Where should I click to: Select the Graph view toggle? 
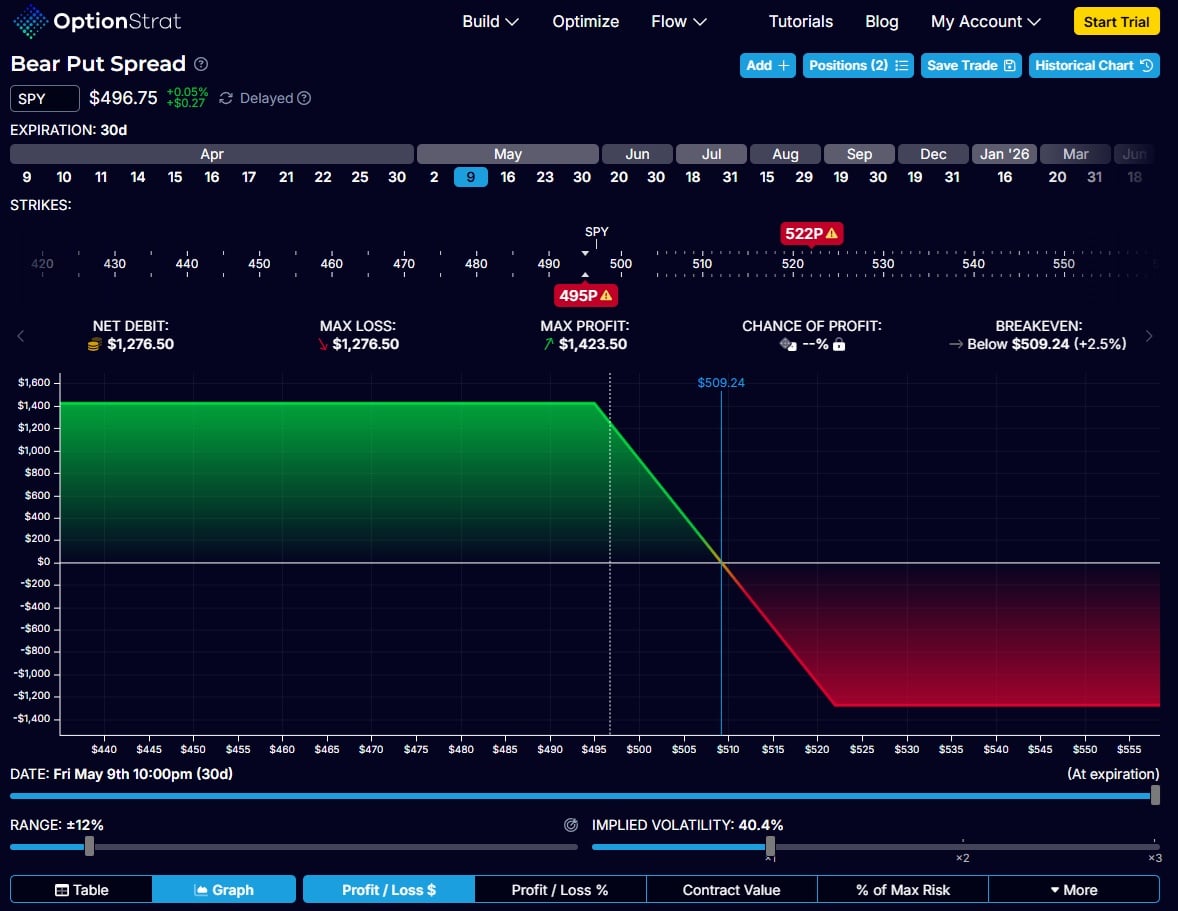point(224,889)
